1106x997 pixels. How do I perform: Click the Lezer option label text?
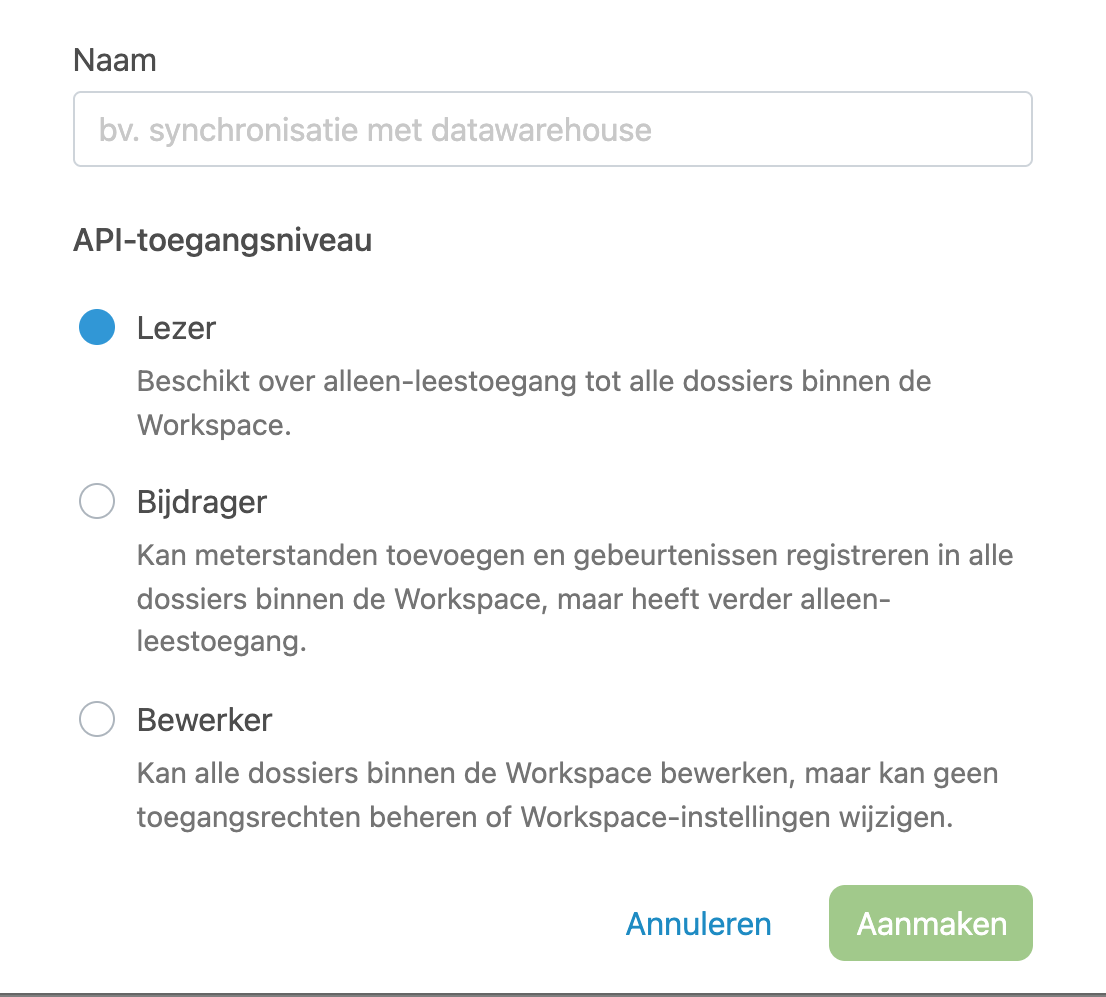(176, 328)
